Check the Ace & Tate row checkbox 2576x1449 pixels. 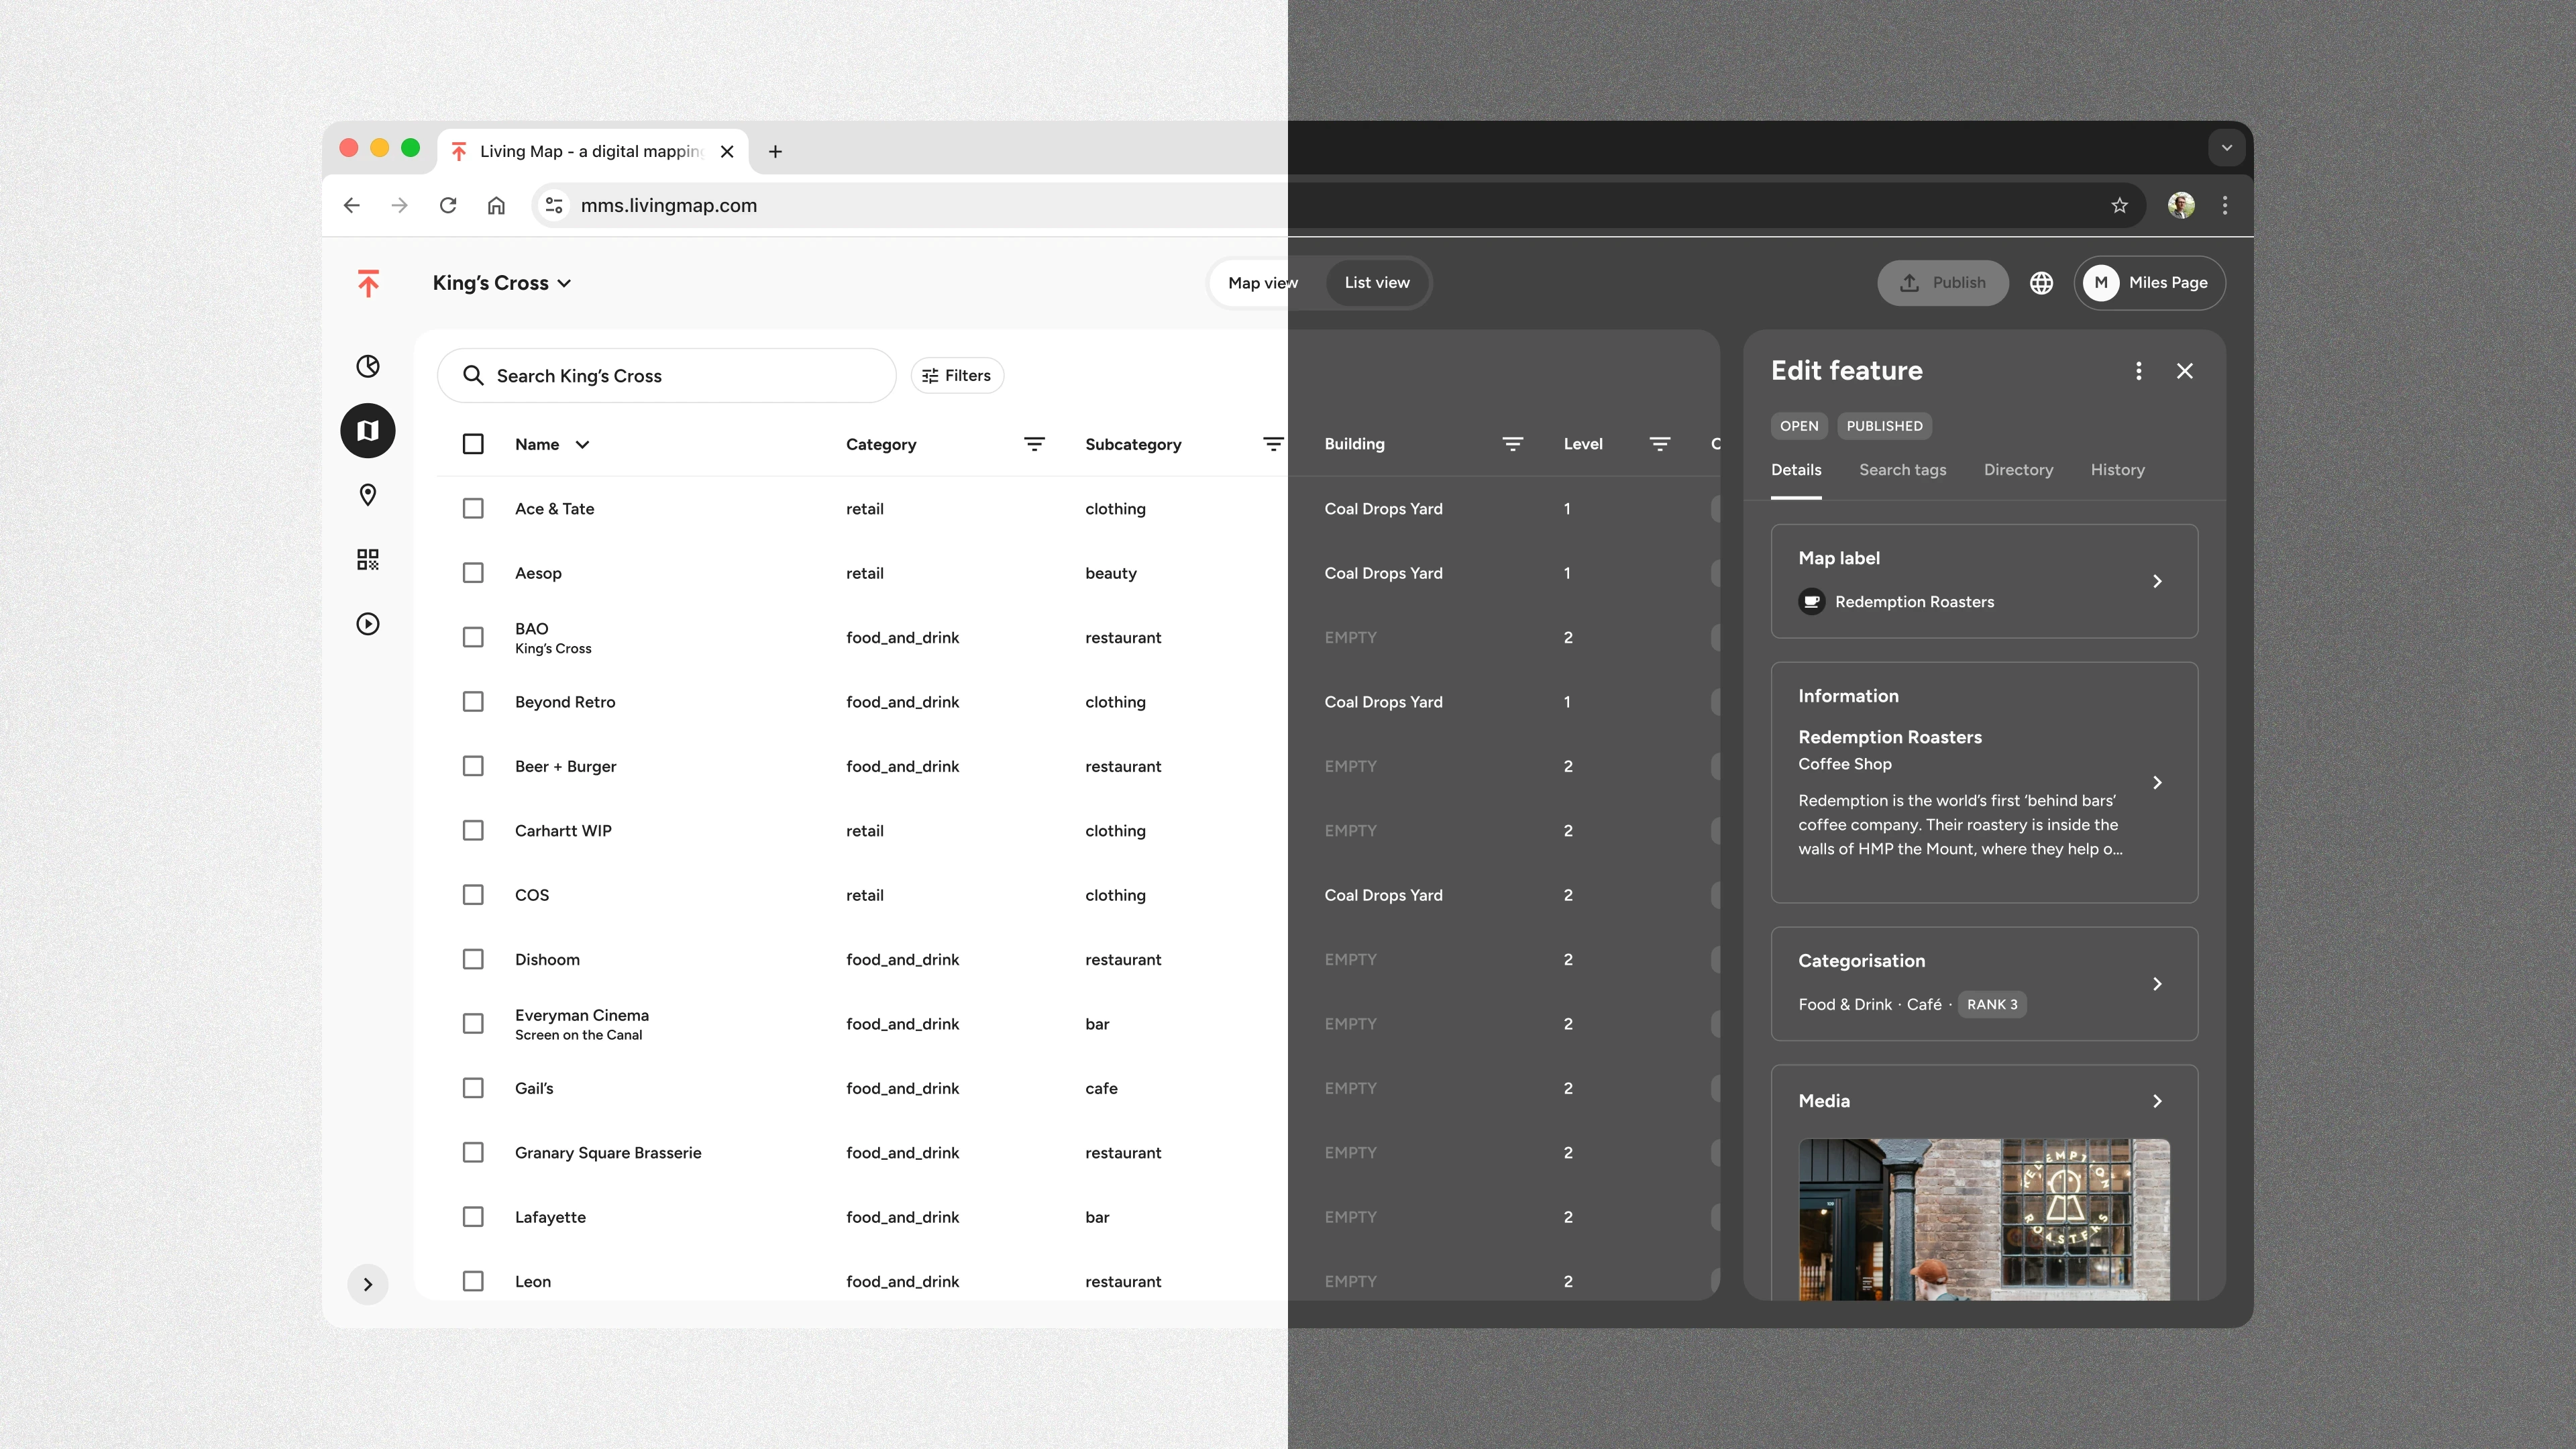pos(473,509)
